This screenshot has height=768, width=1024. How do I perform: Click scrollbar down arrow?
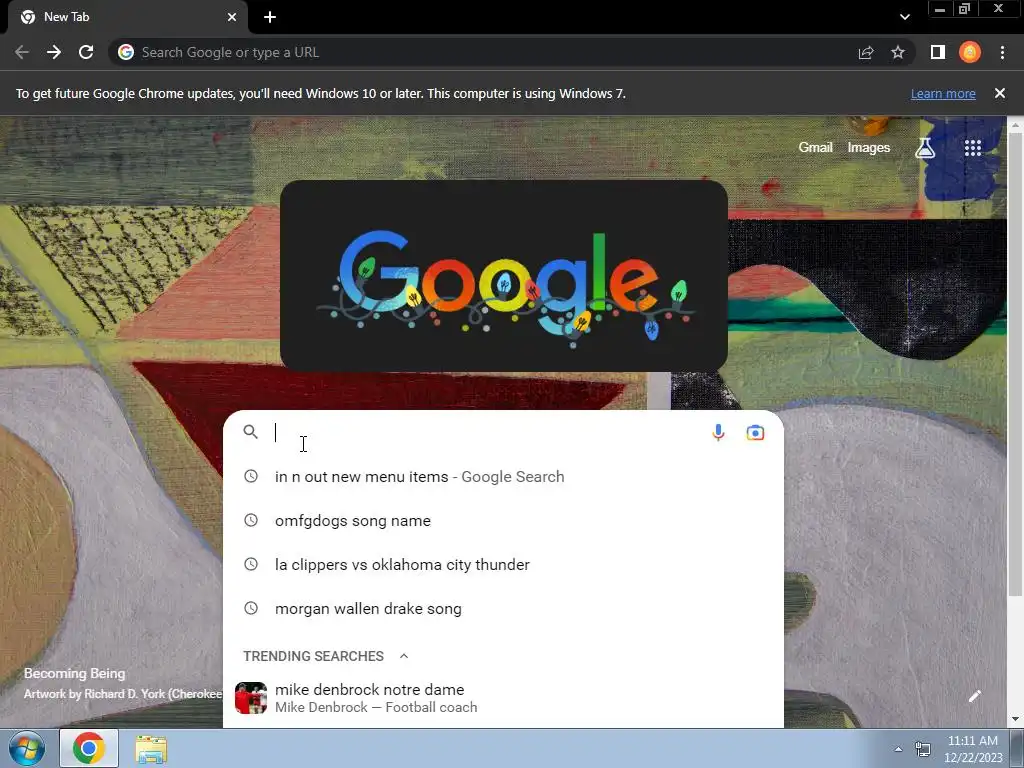[x=1015, y=720]
